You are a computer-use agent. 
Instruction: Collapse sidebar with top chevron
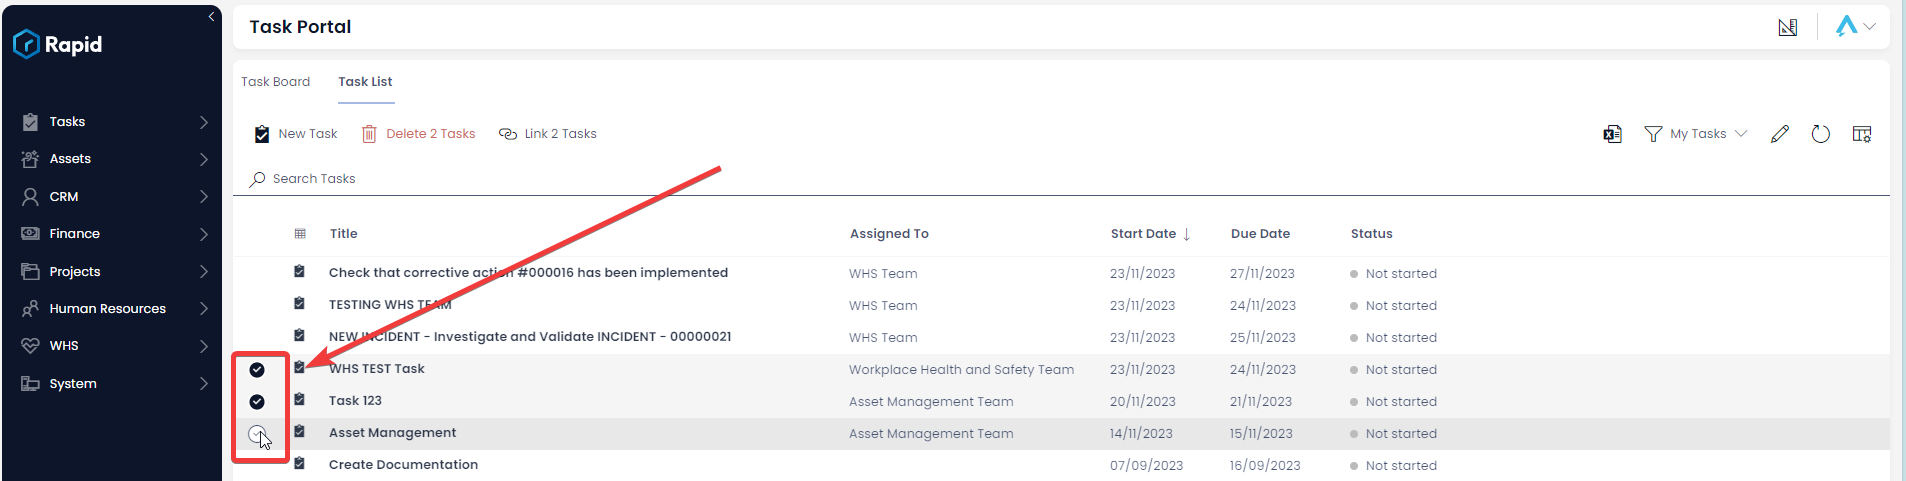tap(211, 17)
